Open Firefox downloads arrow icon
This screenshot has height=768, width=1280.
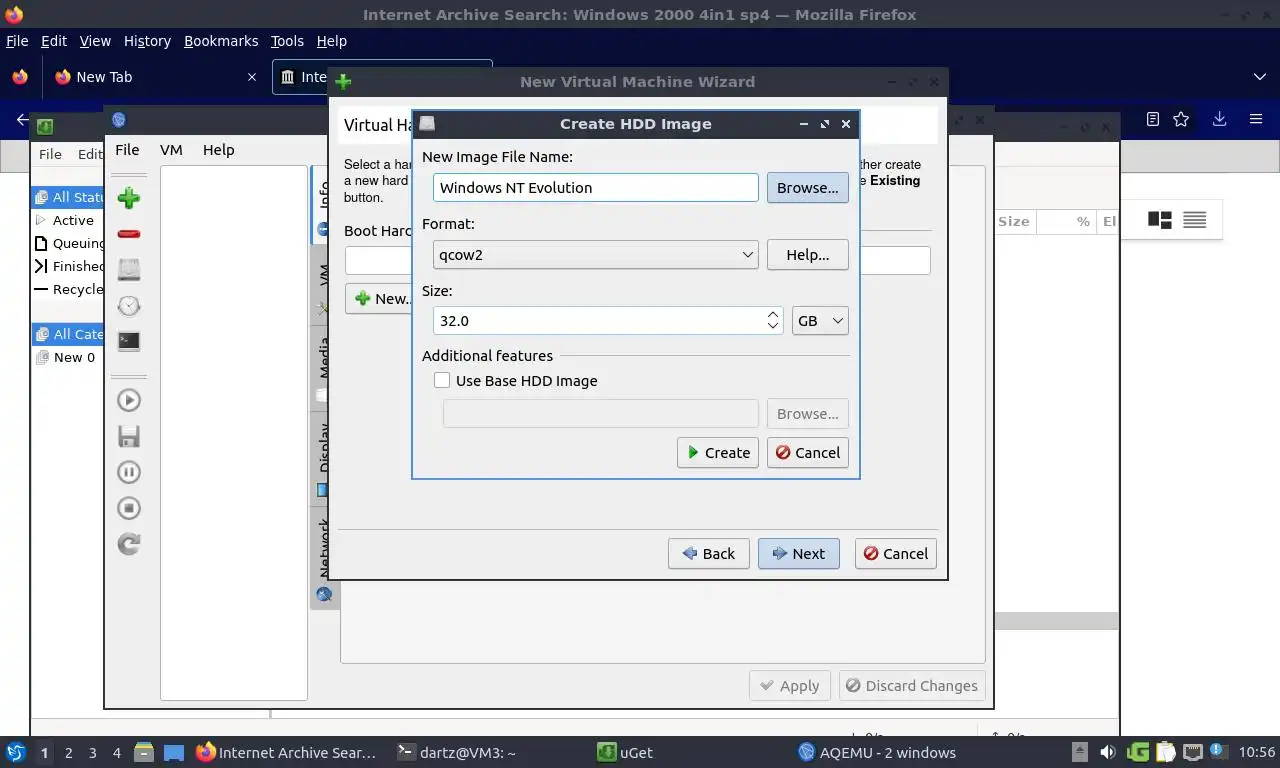[x=1219, y=119]
